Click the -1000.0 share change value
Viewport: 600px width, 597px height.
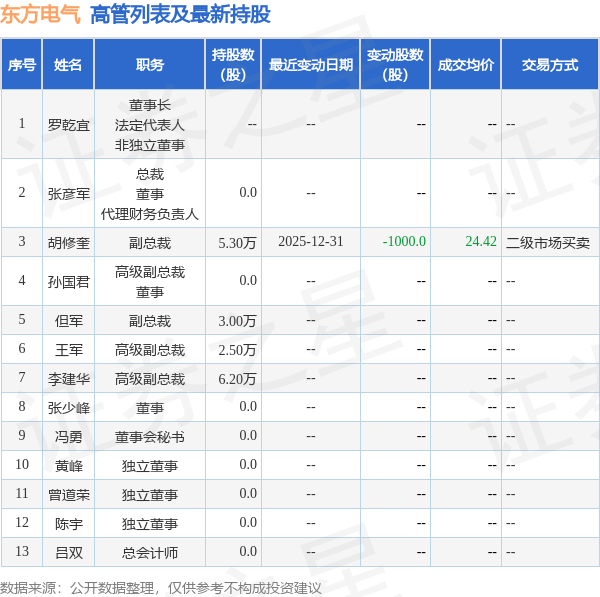point(404,241)
